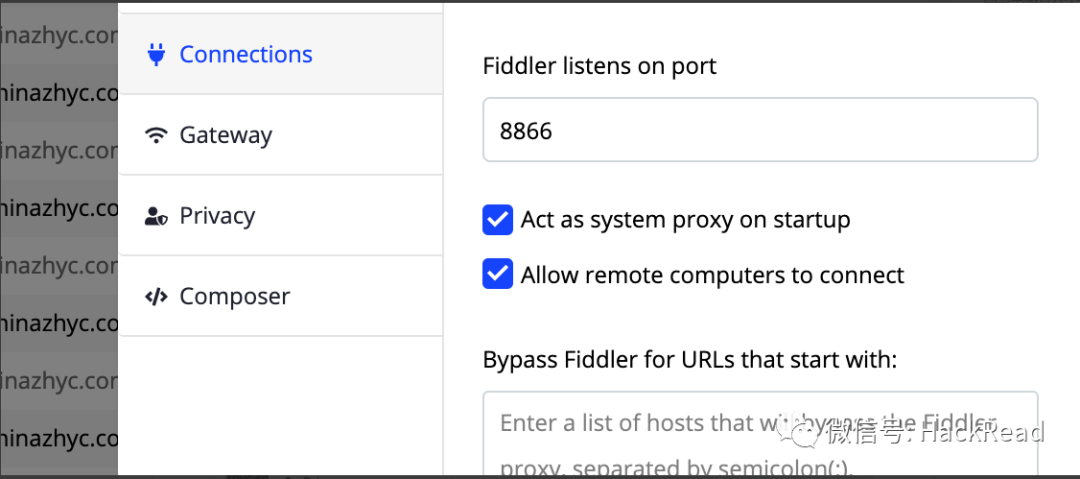The image size is (1080, 479).
Task: Switch to the Gateway settings tab
Action: click(x=226, y=135)
